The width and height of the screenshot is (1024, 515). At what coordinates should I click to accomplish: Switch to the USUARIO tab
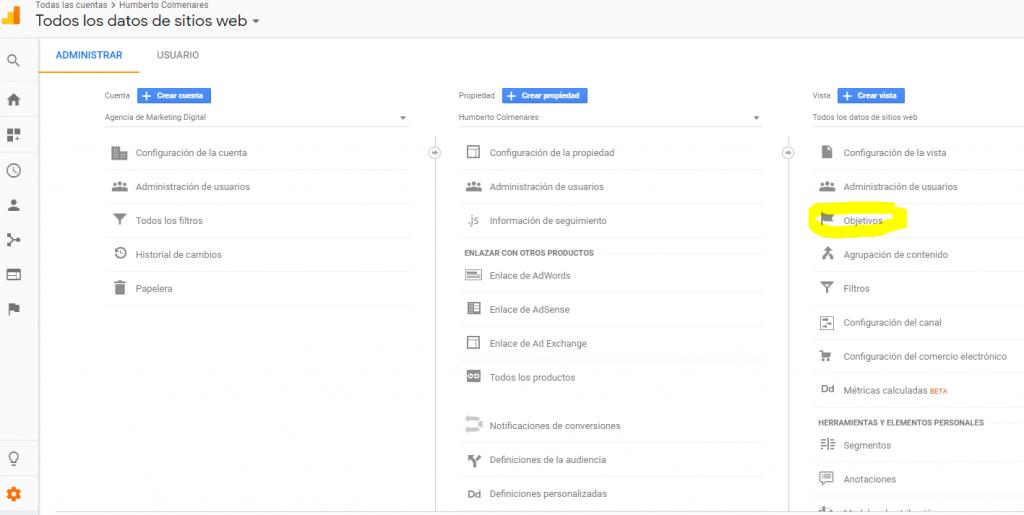pyautogui.click(x=178, y=55)
